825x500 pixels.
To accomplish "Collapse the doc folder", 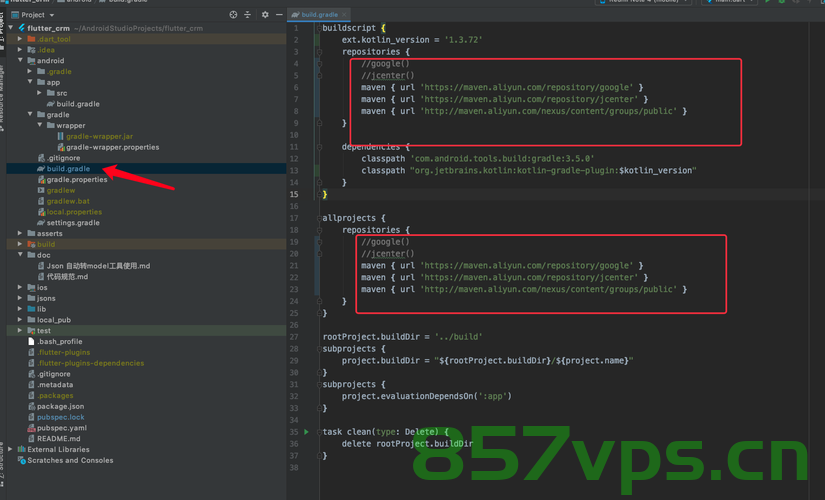I will [x=20, y=255].
